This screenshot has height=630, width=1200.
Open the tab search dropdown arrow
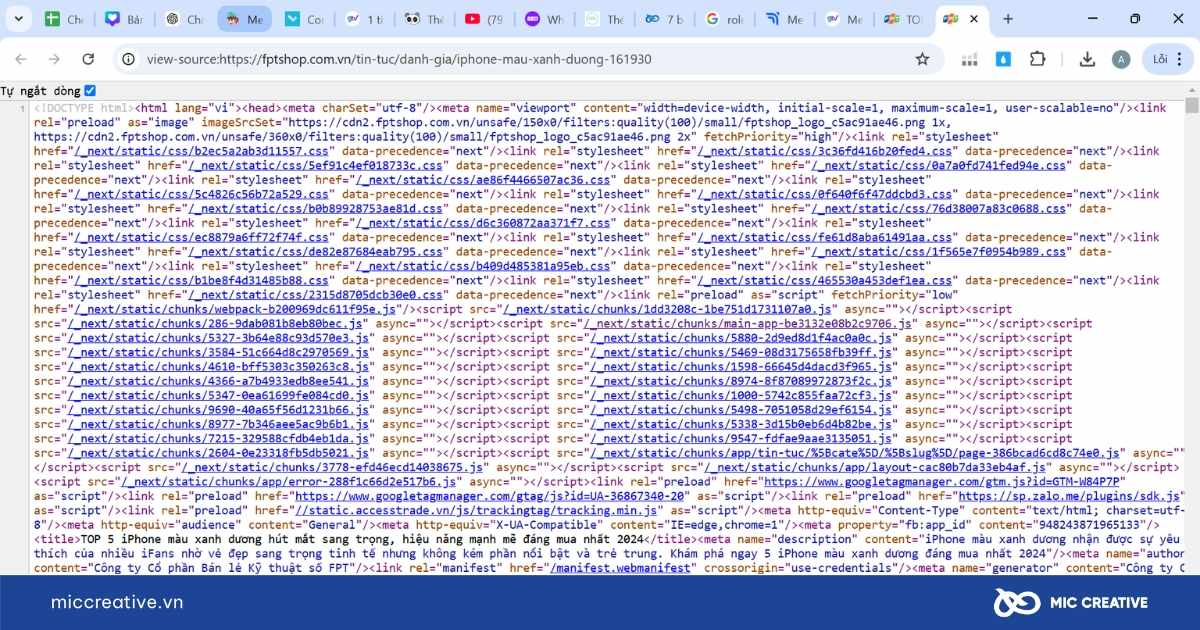tap(19, 19)
